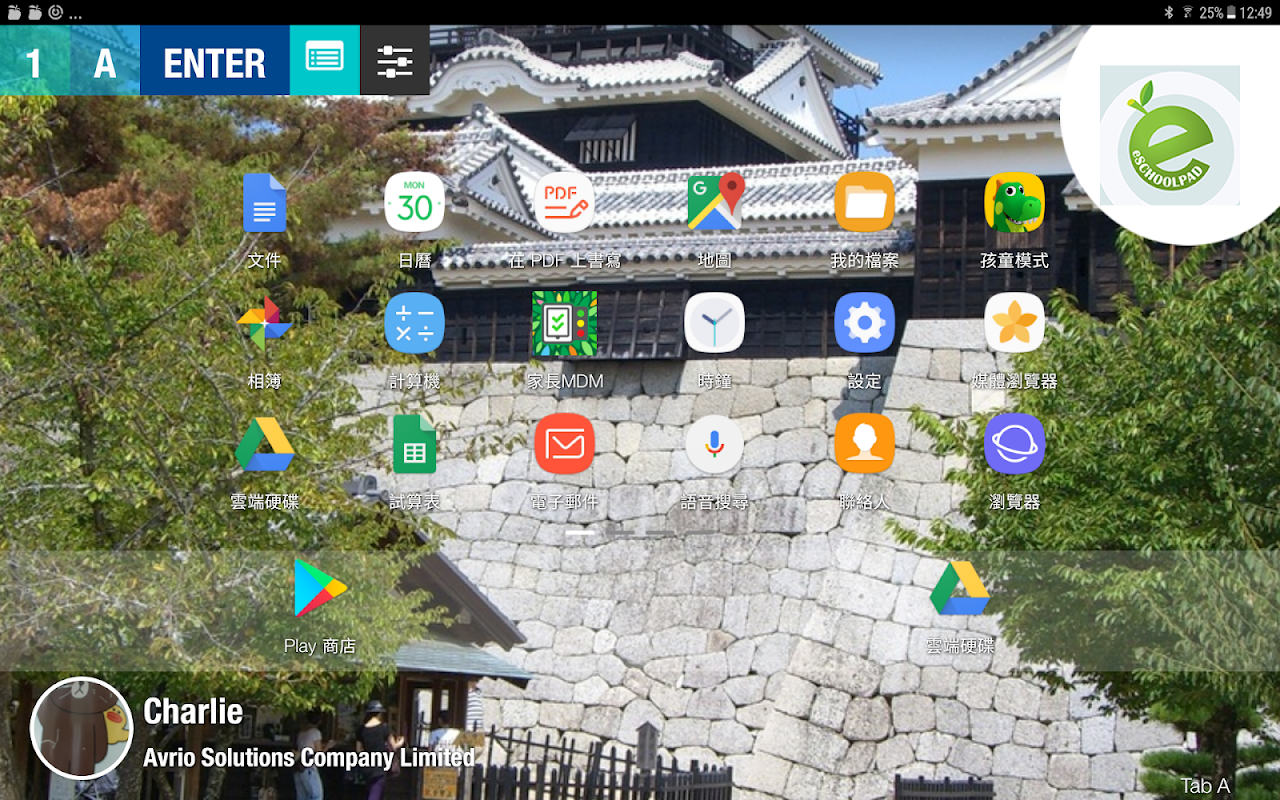The width and height of the screenshot is (1280, 800).
Task: Open the 計算機 calculator app
Action: click(414, 323)
